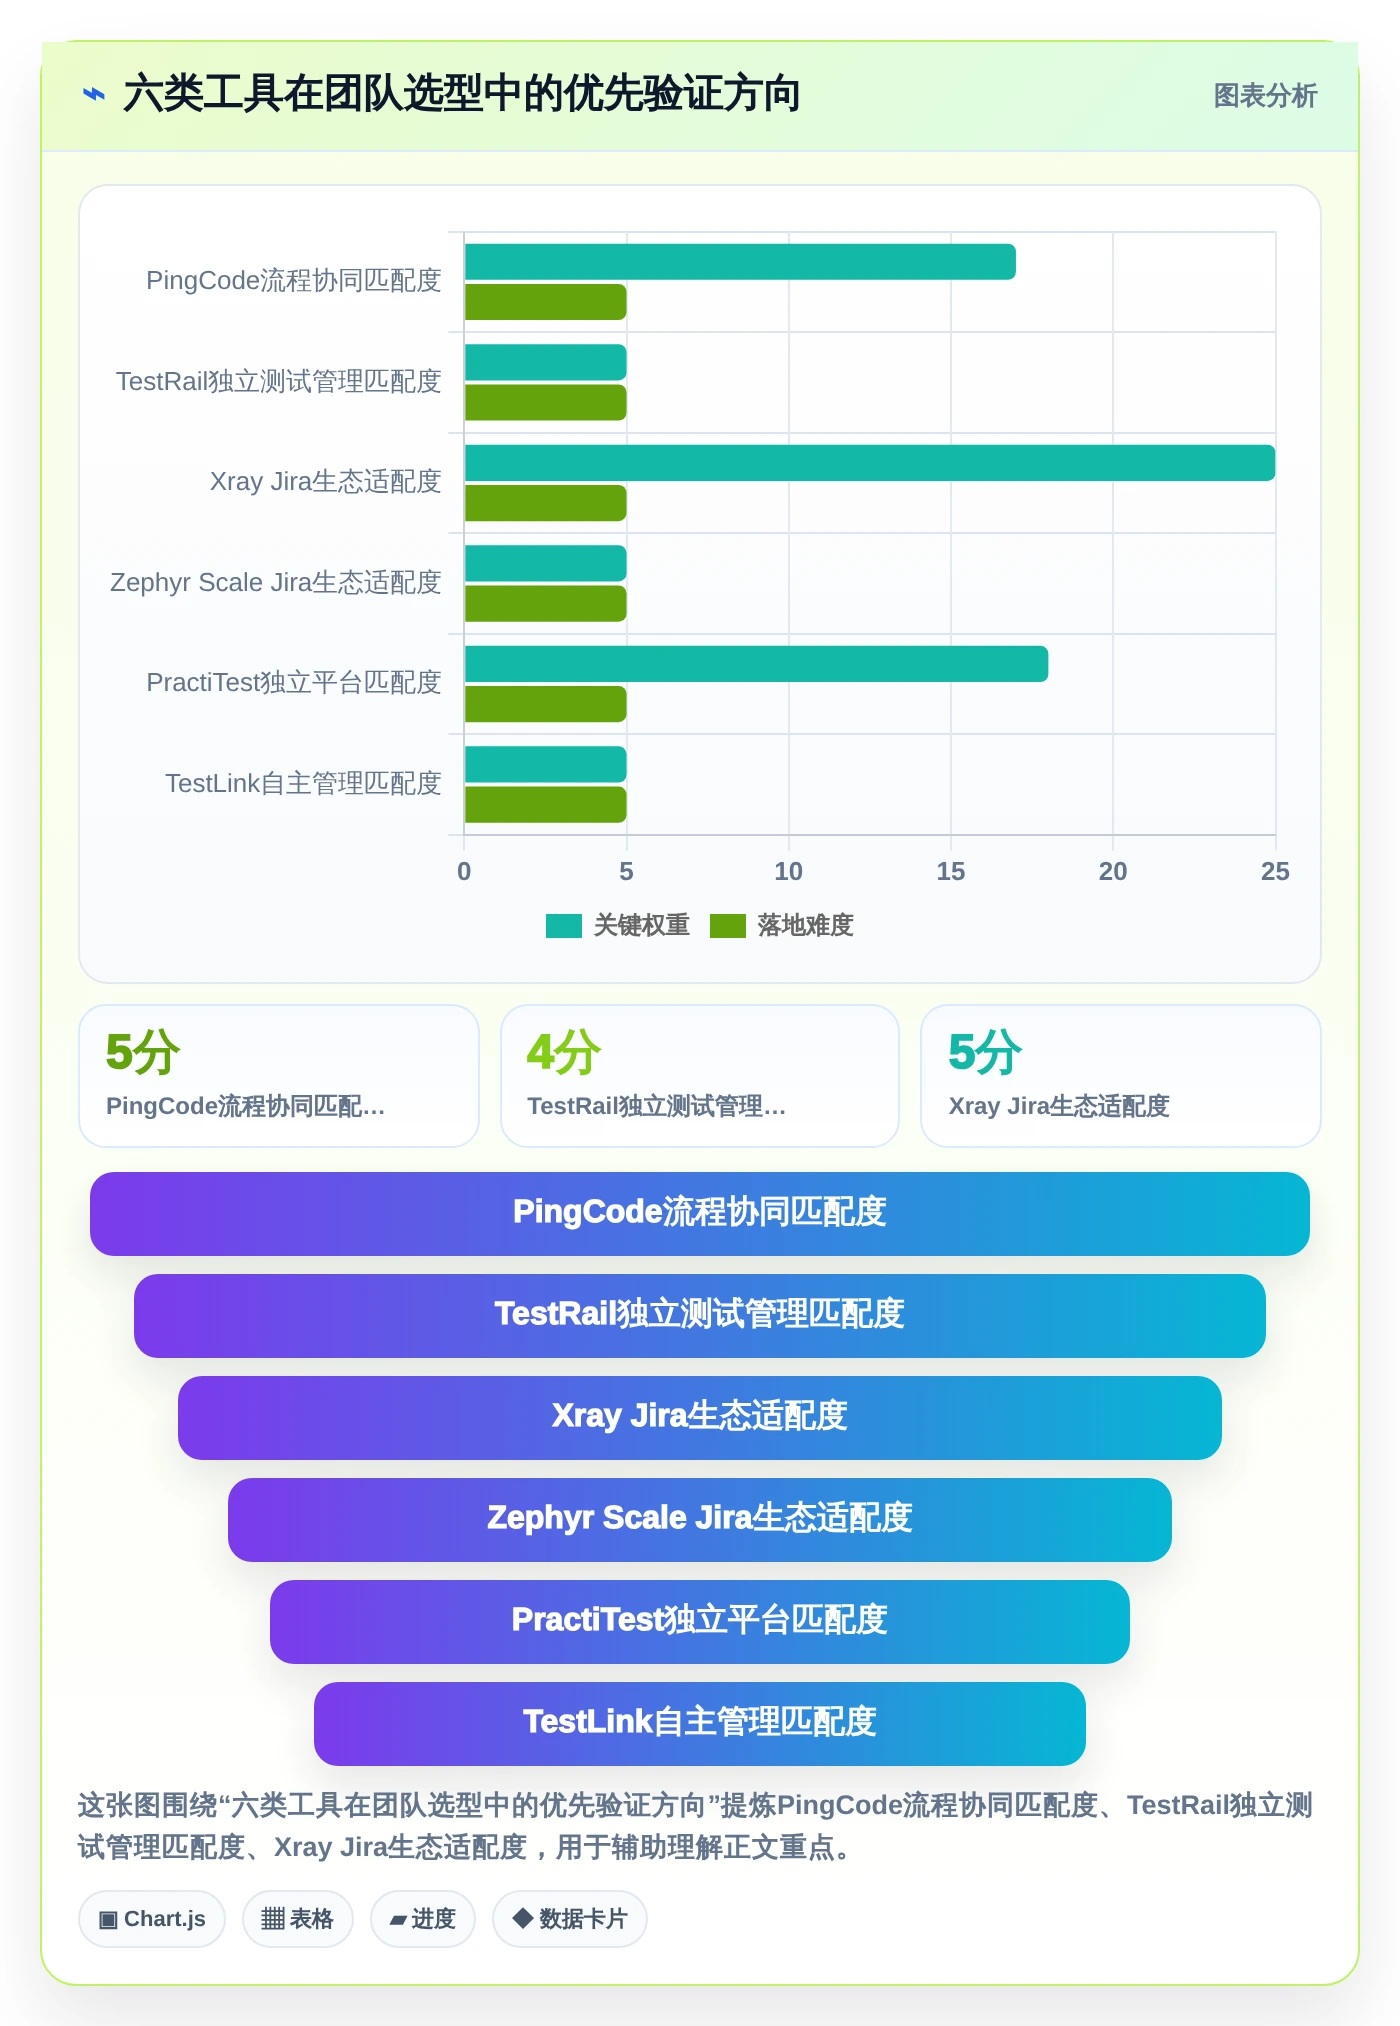Click the teal PingCode流程协同匹配度 bar
The image size is (1400, 2026).
[740, 262]
